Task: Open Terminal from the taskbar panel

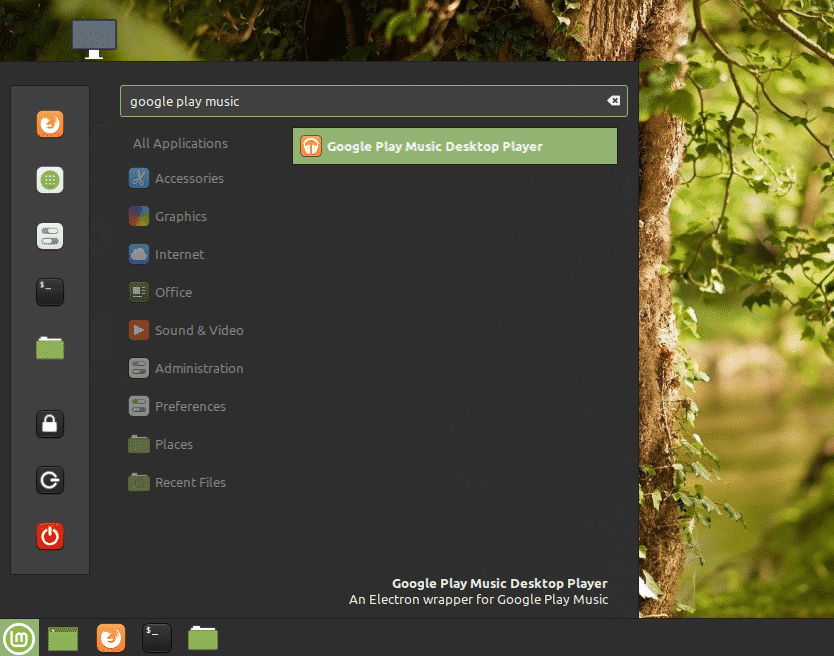Action: coord(157,638)
